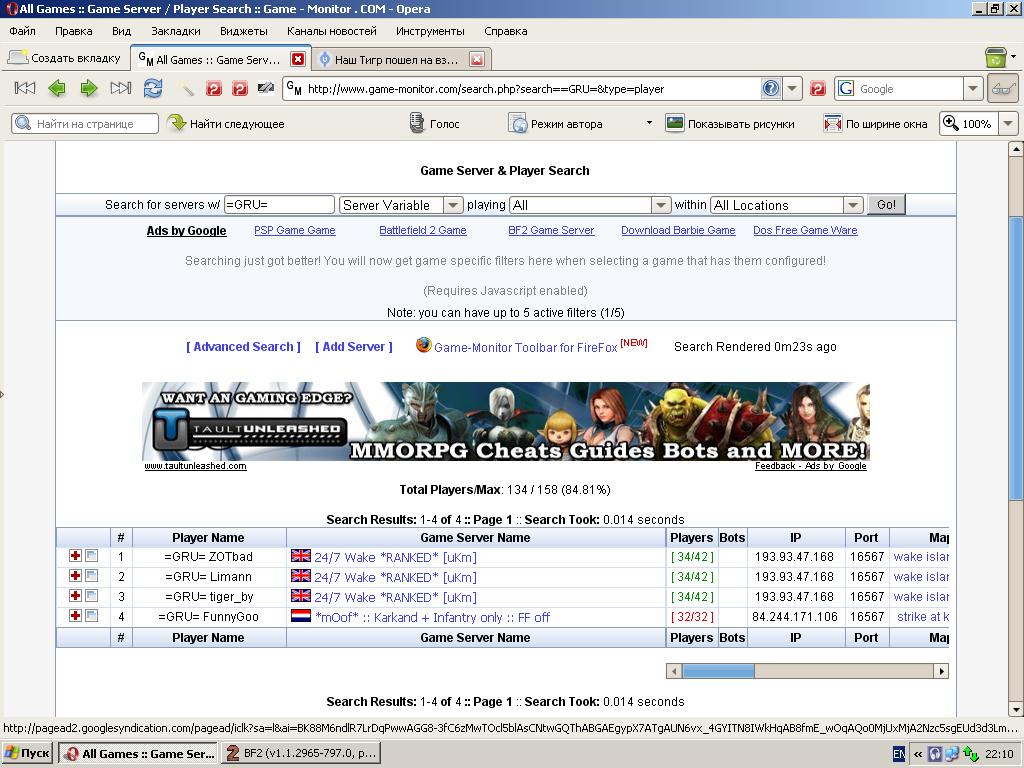Viewport: 1024px width, 768px height.
Task: Close the All Games tab
Action: click(x=298, y=59)
